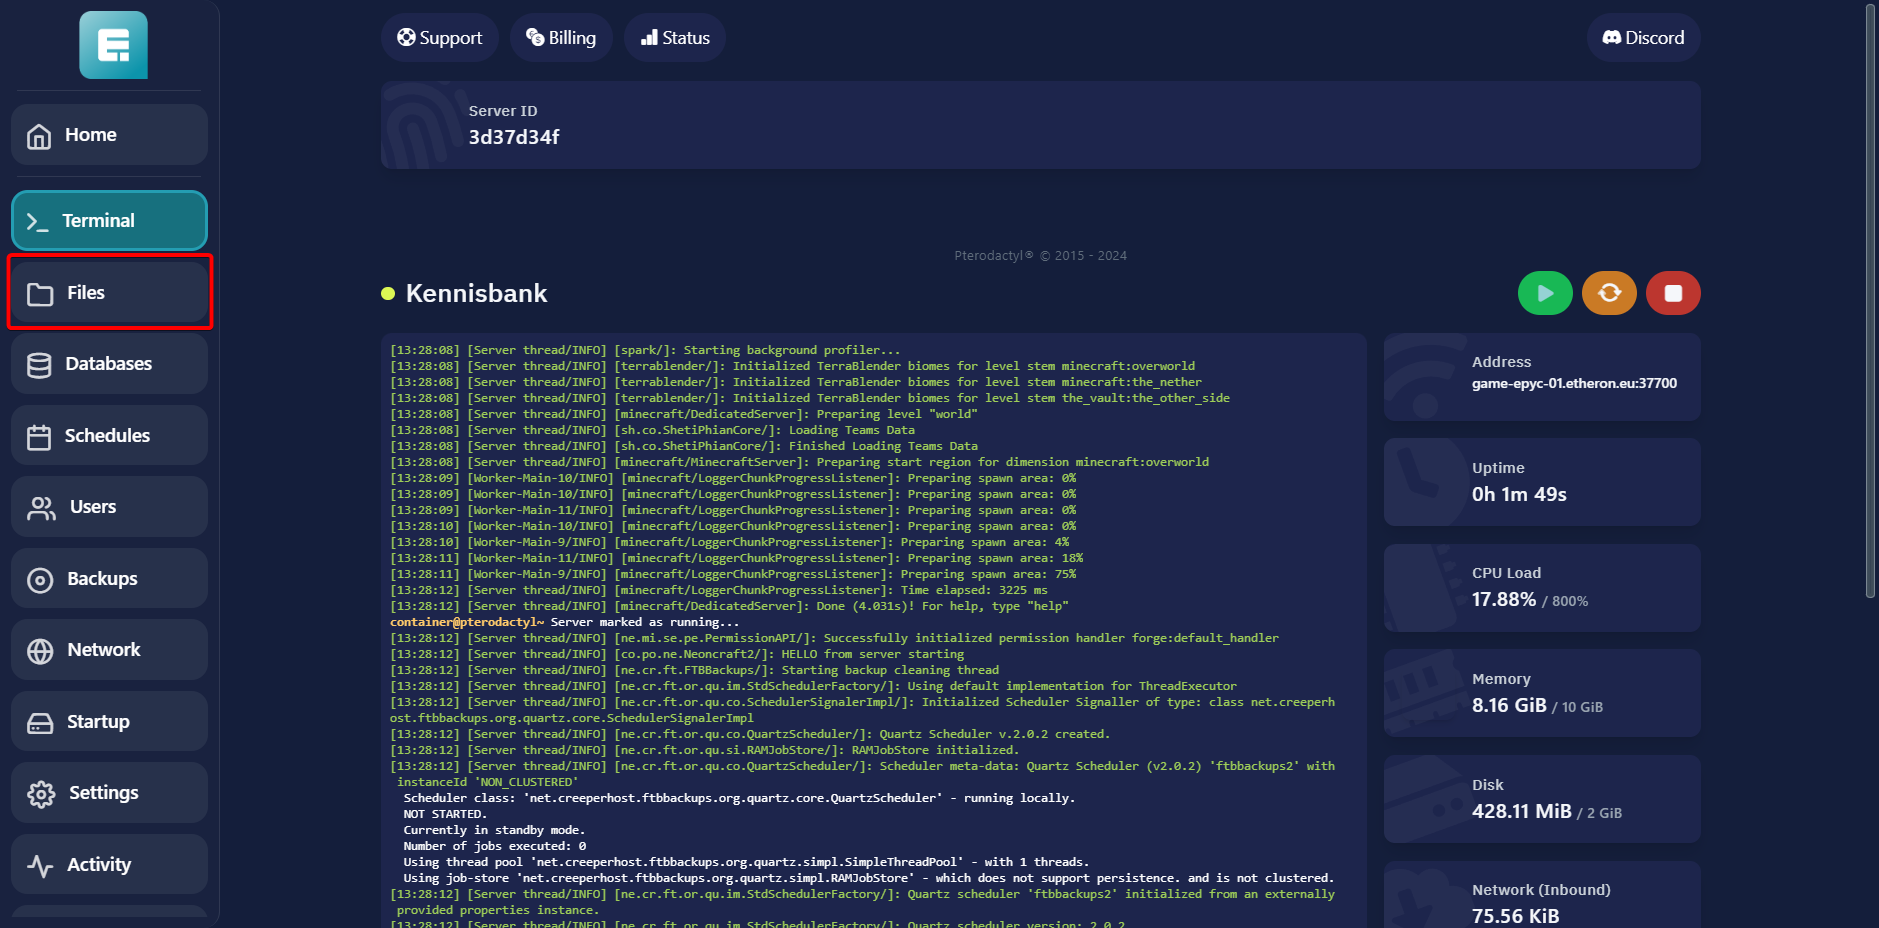Join the Discord via top button

[1643, 38]
